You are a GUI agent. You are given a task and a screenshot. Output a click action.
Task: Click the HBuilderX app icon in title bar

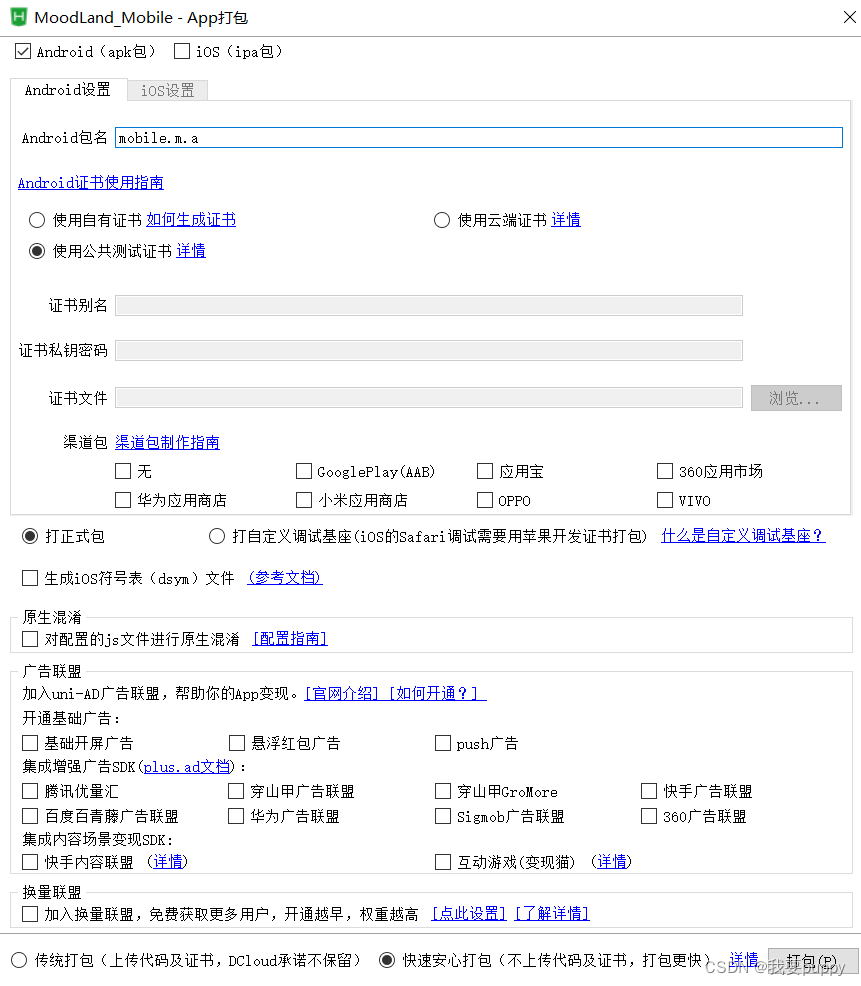point(19,17)
